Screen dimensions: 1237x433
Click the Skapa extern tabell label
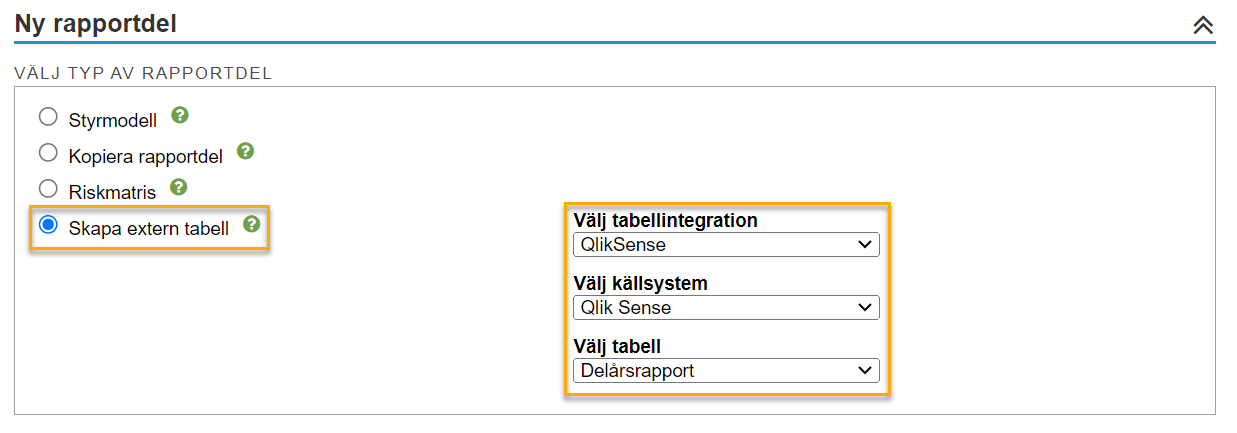[x=149, y=229]
